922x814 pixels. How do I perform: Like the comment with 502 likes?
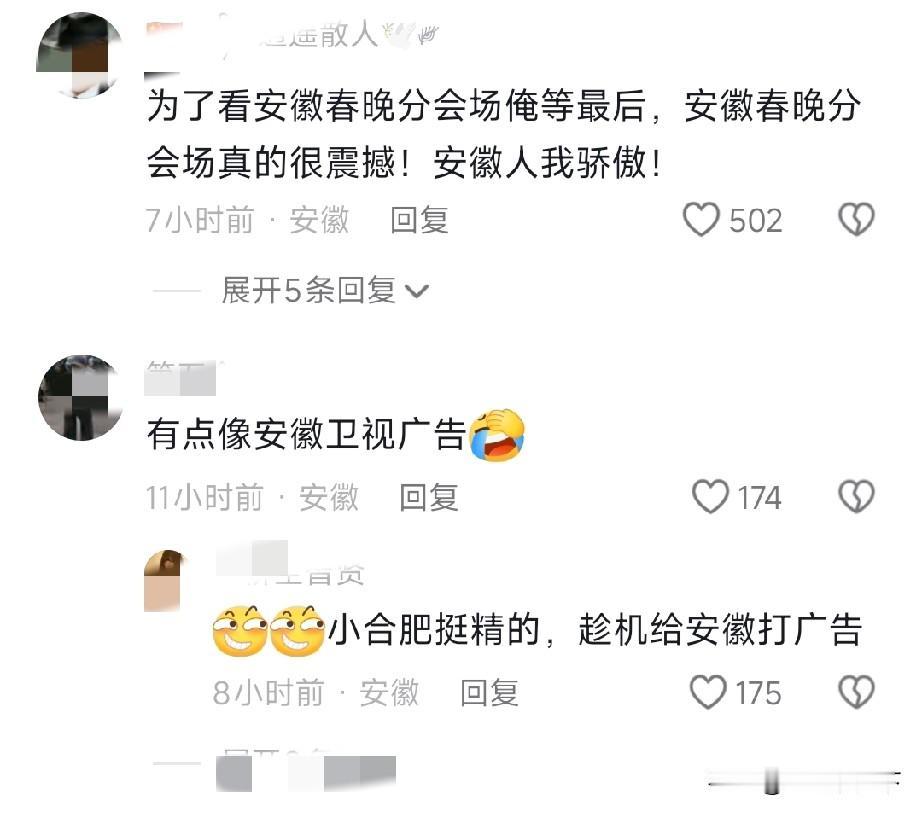coord(701,220)
